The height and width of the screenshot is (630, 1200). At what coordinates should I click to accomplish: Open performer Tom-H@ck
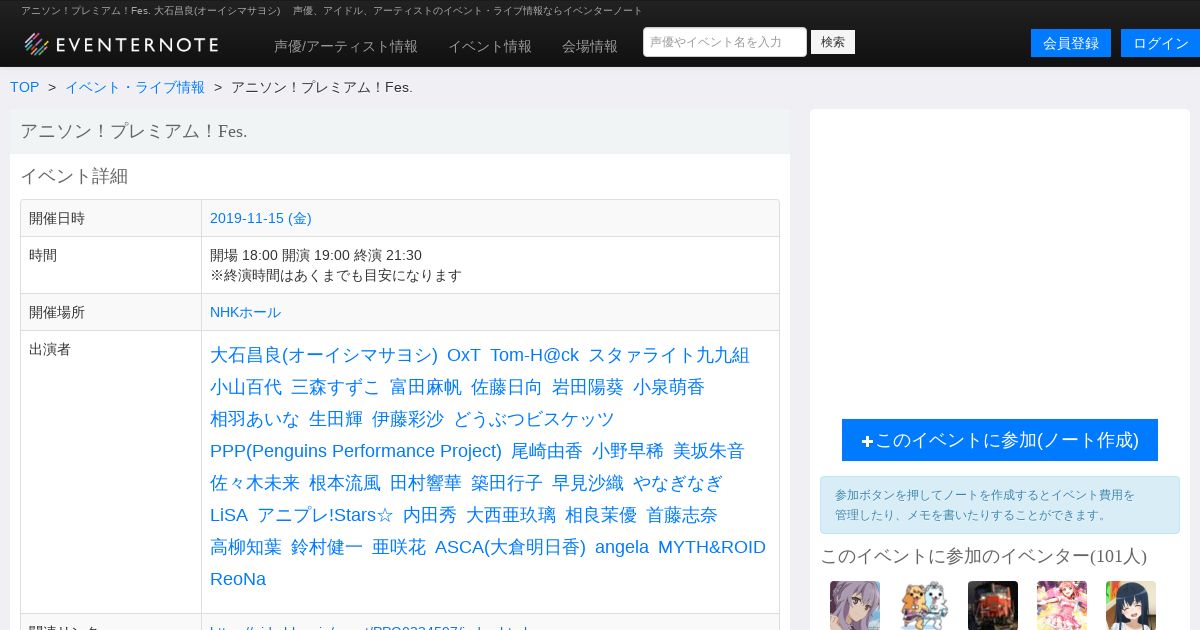coord(534,355)
